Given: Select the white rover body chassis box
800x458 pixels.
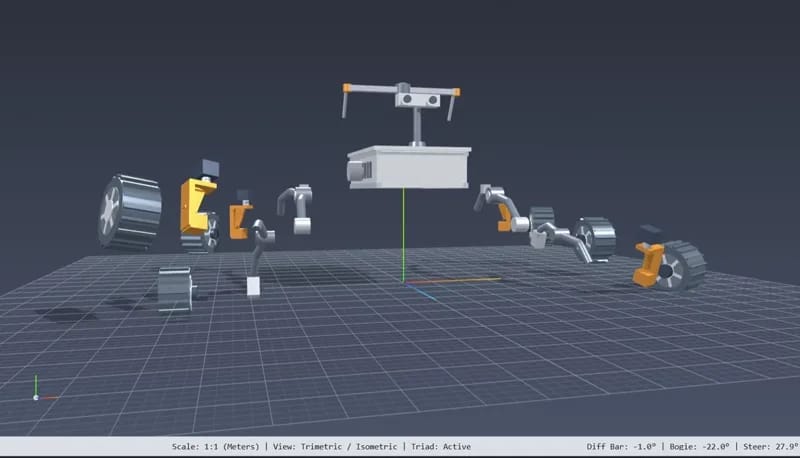Looking at the screenshot, I should point(409,167).
